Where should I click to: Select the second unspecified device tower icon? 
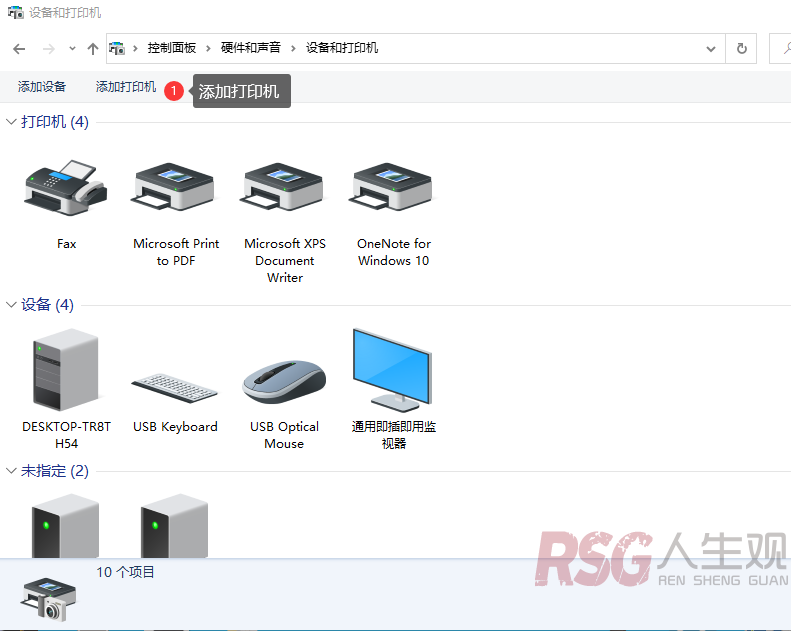point(175,526)
